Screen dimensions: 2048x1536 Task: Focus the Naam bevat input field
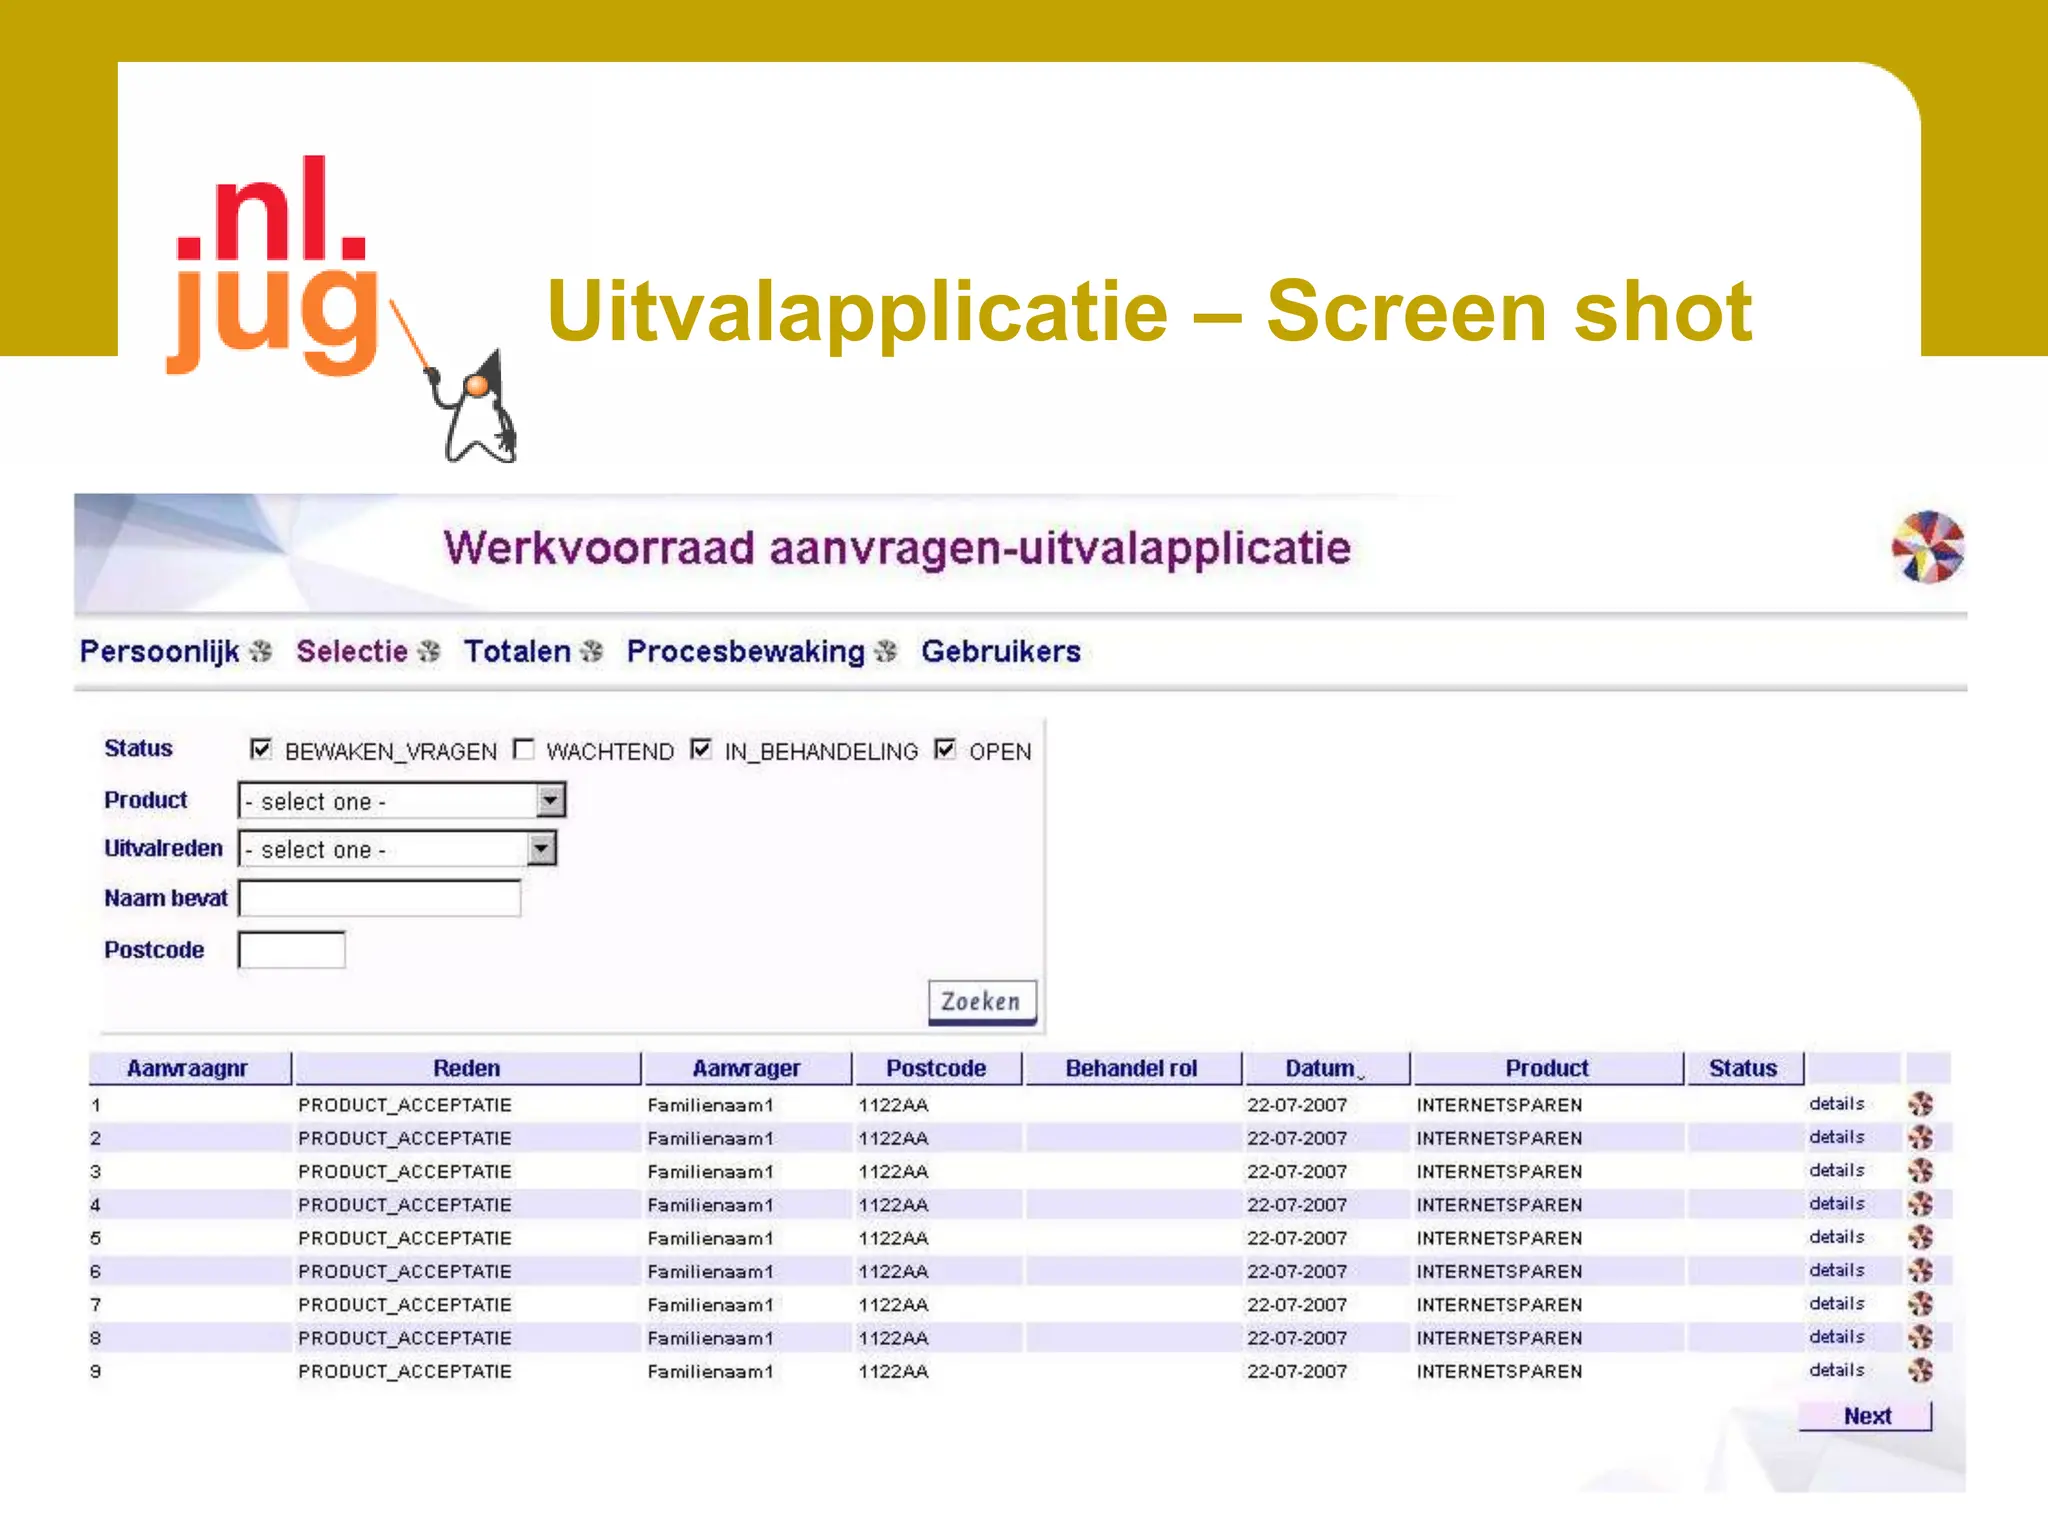click(379, 898)
